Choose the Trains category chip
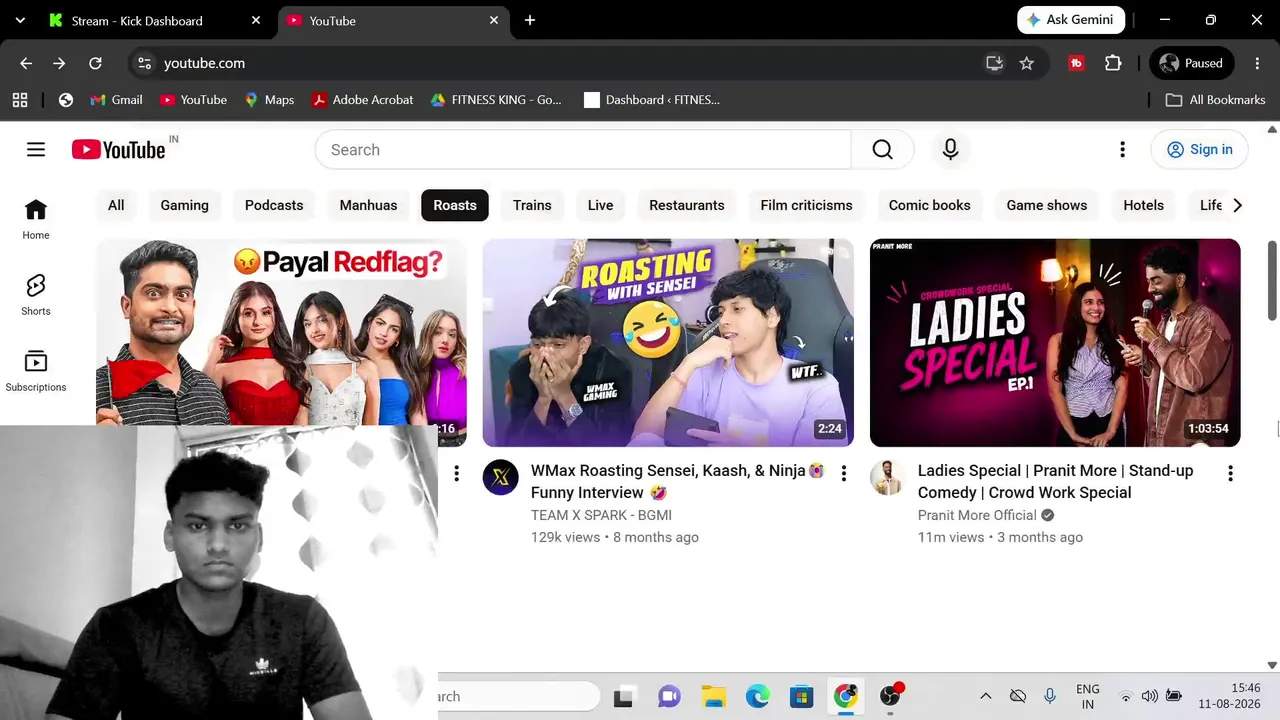Screen dimensions: 1280x720 pyautogui.click(x=532, y=205)
